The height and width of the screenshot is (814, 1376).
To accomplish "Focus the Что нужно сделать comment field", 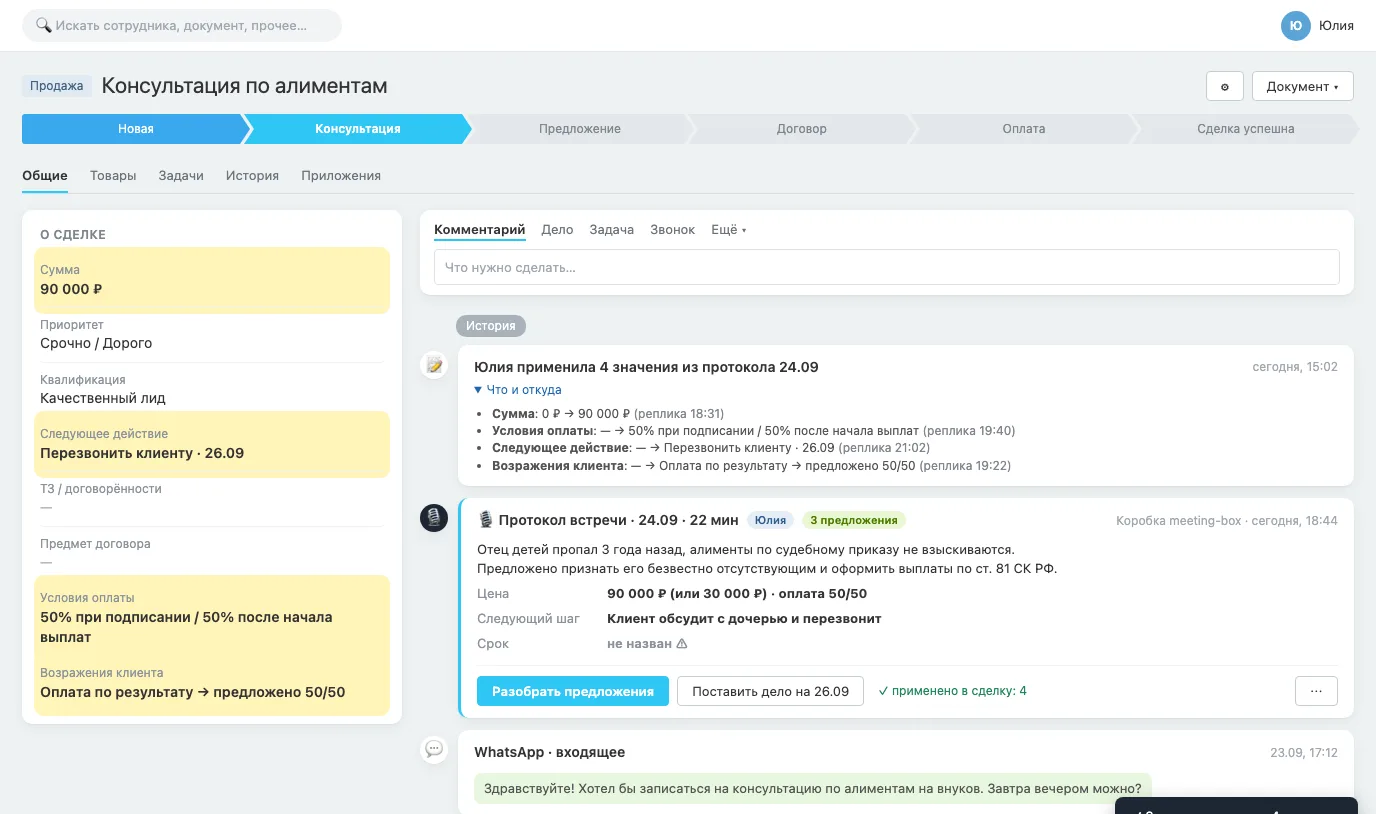I will 887,267.
